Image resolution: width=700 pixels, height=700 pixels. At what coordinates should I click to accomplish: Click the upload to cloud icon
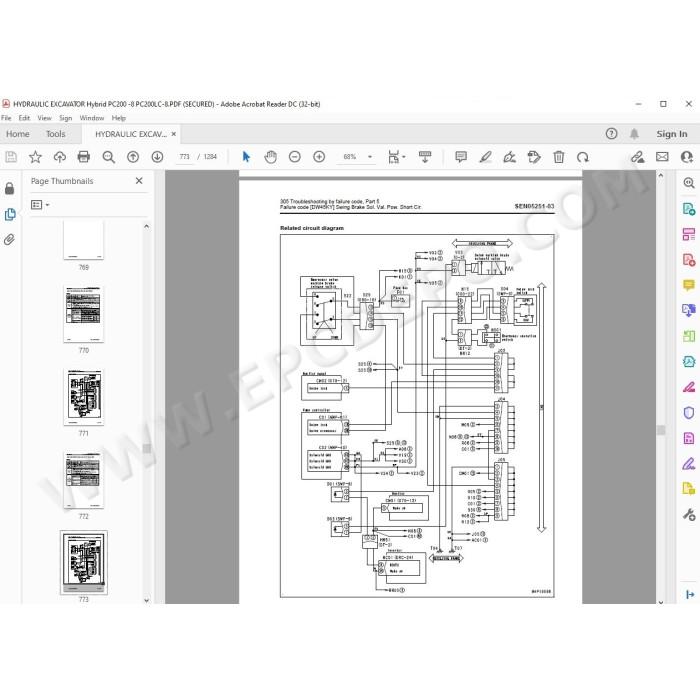(59, 157)
